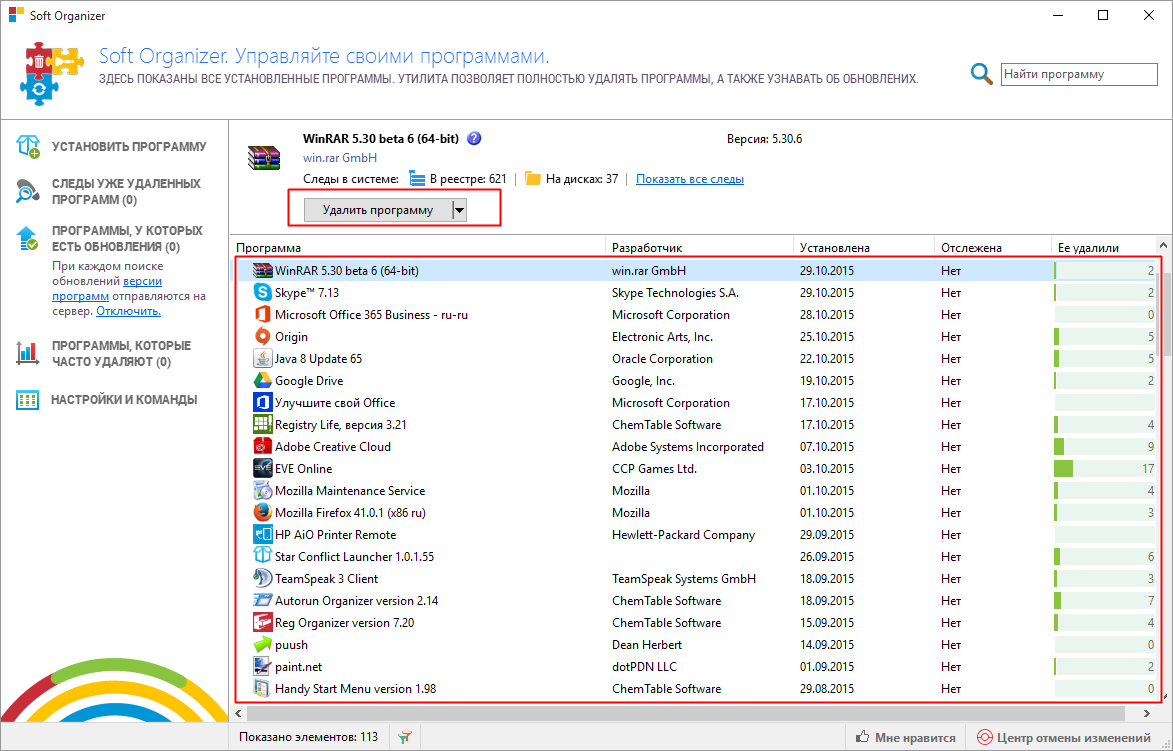Click the Отключить link

pos(129,311)
